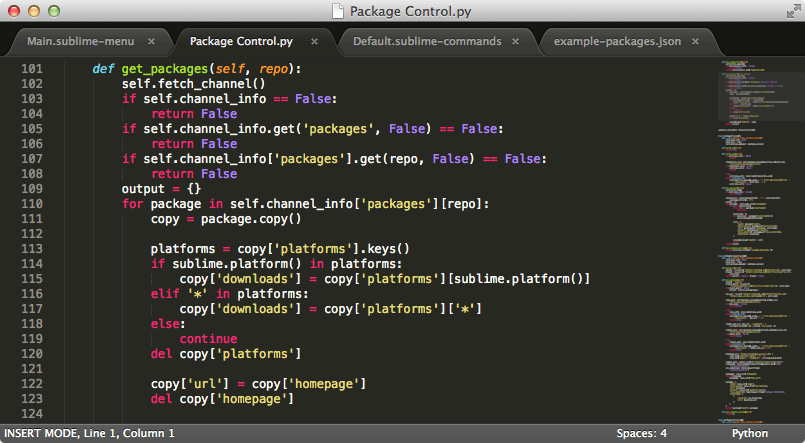Switch to Default.sublime-commands tab
The image size is (805, 443).
point(427,42)
